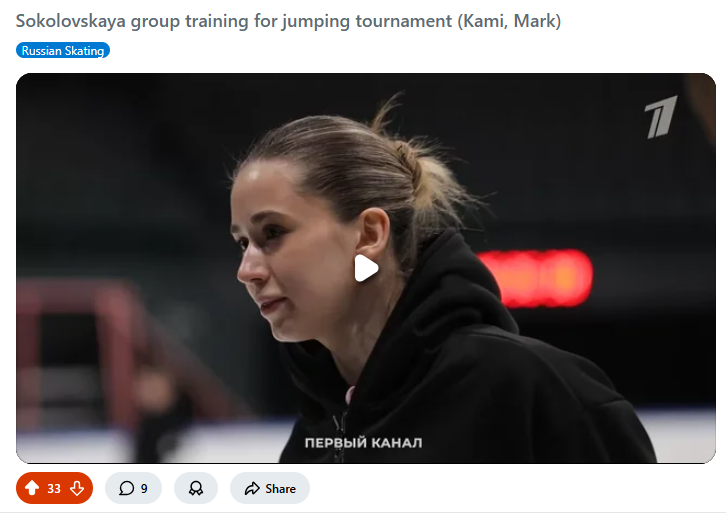Image resolution: width=726 pixels, height=515 pixels.
Task: Give an award to this post
Action: (196, 488)
